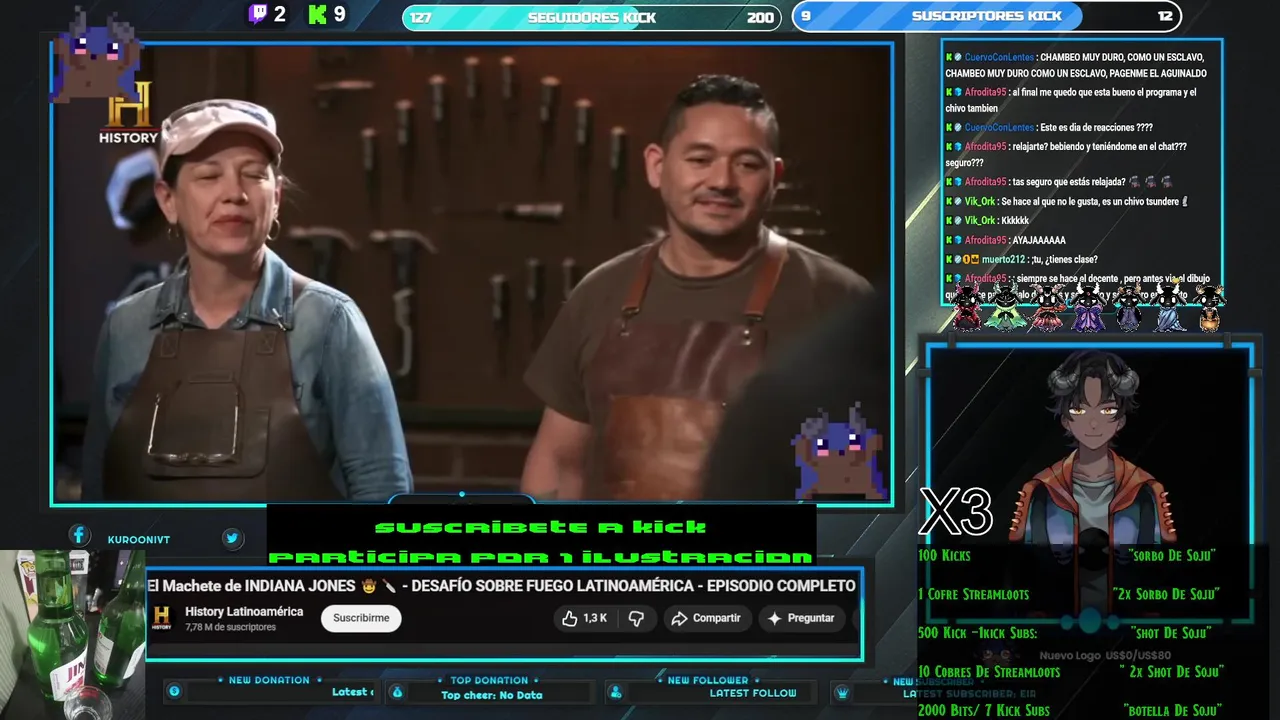Click the 12 subscribers goal number
Screen dimensions: 1280x720
tap(1165, 16)
